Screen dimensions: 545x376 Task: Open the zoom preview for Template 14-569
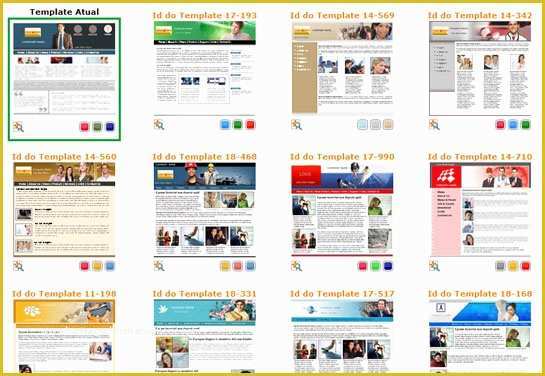[x=296, y=124]
